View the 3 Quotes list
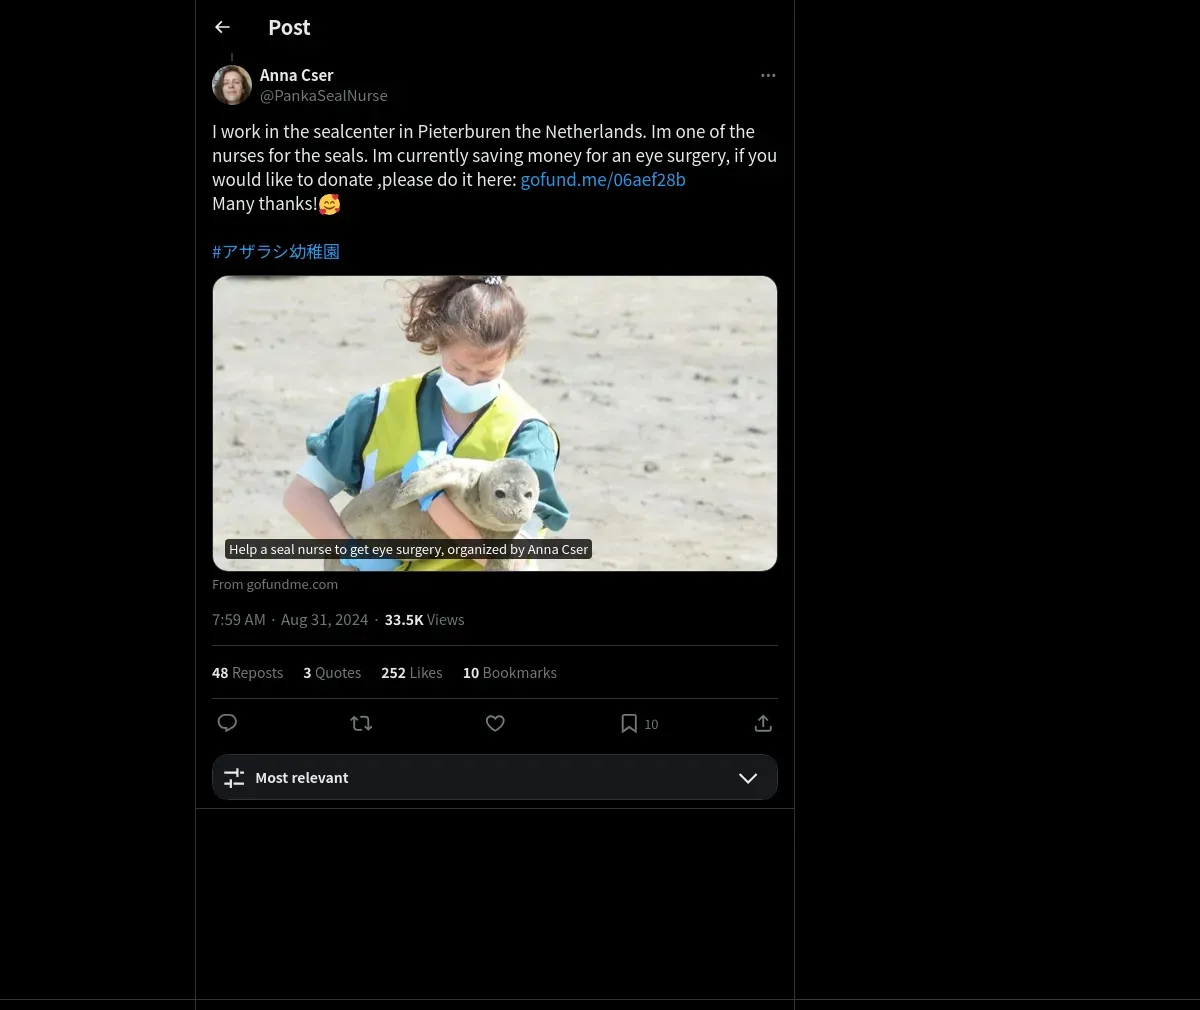 pos(332,673)
